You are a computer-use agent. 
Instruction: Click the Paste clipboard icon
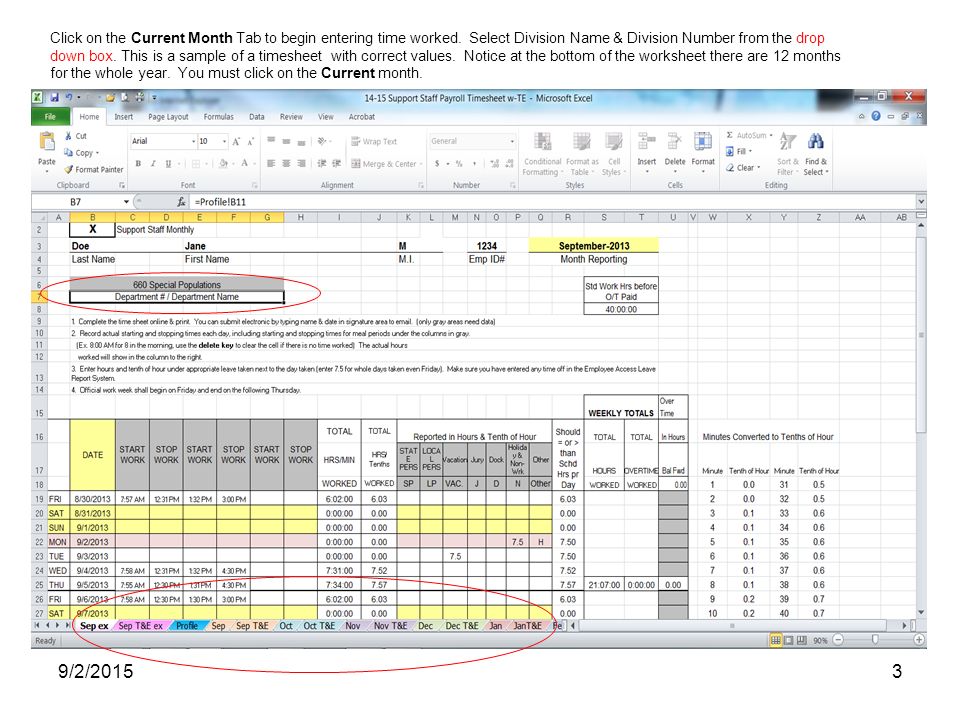click(x=47, y=141)
